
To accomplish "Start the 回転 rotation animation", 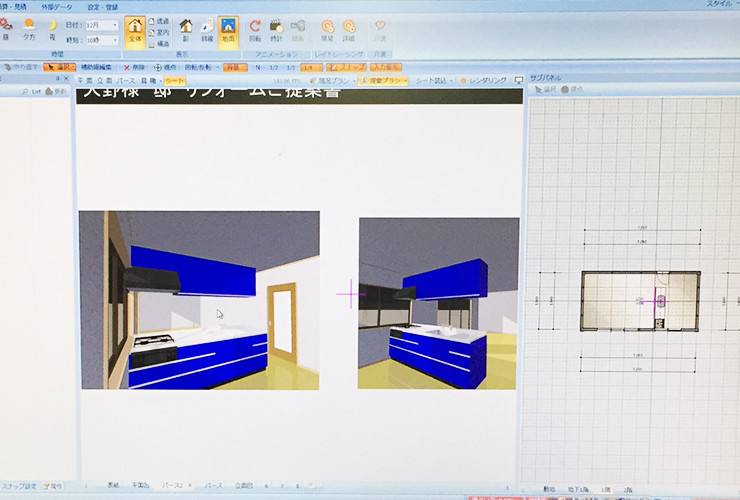I will pyautogui.click(x=255, y=30).
